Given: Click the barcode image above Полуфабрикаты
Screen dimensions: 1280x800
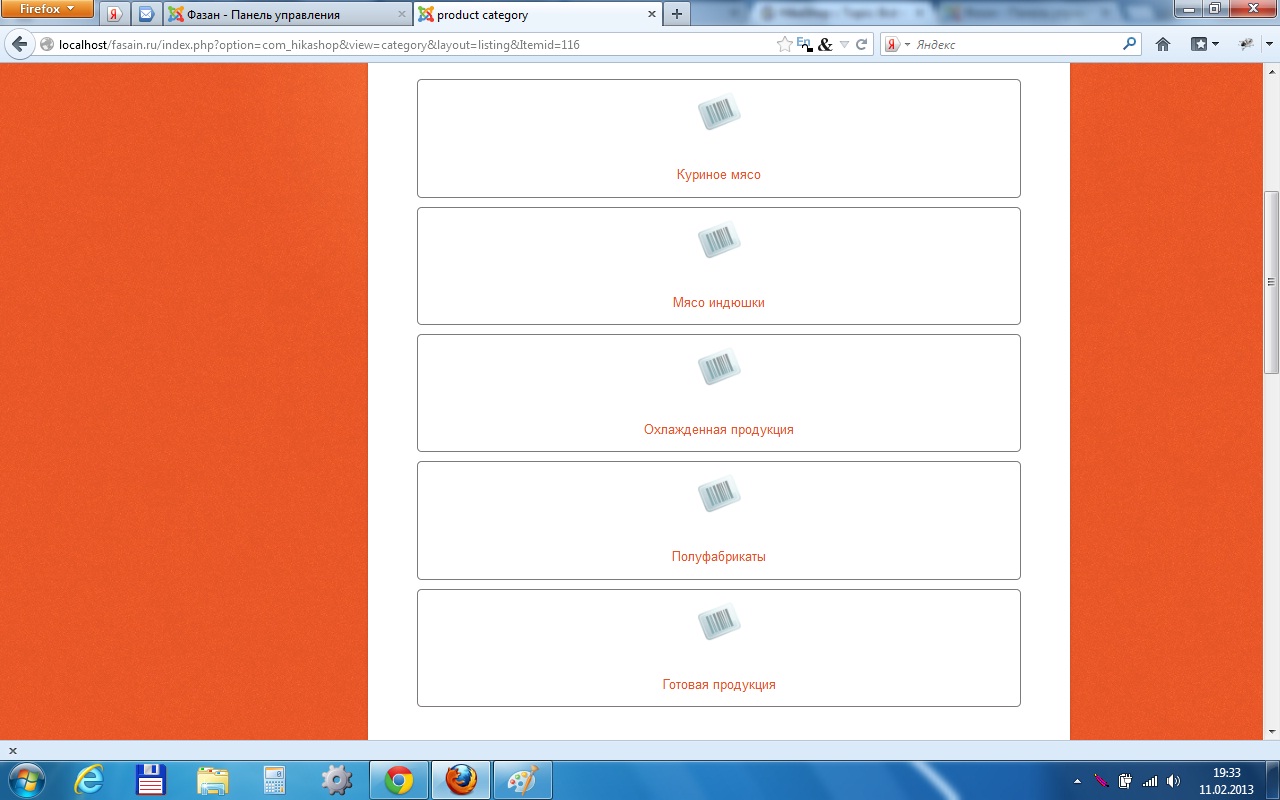Looking at the screenshot, I should coord(719,494).
